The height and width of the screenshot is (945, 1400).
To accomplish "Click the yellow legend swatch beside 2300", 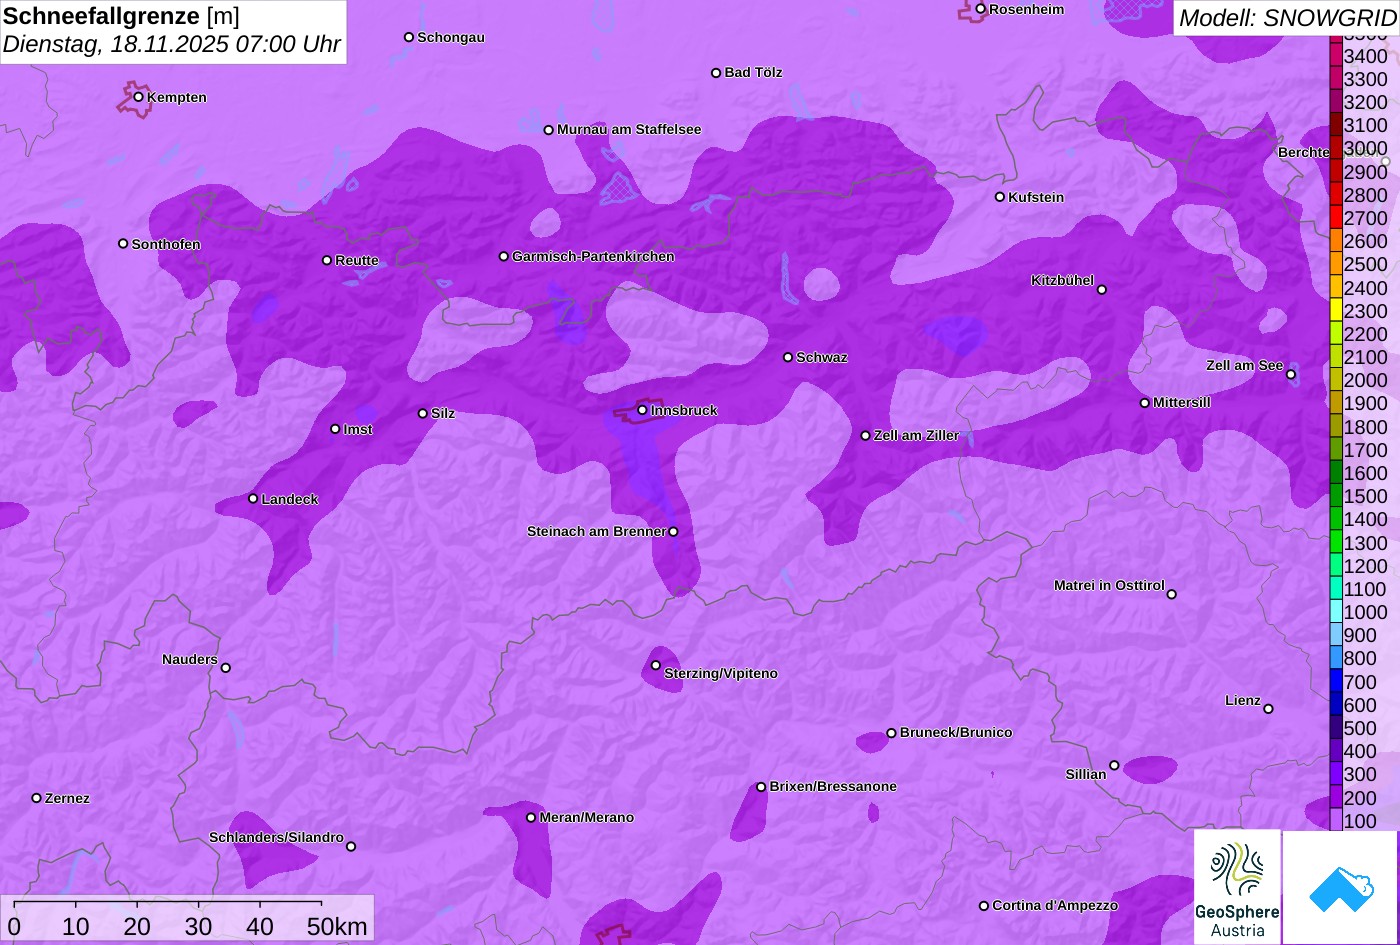I will (1335, 311).
